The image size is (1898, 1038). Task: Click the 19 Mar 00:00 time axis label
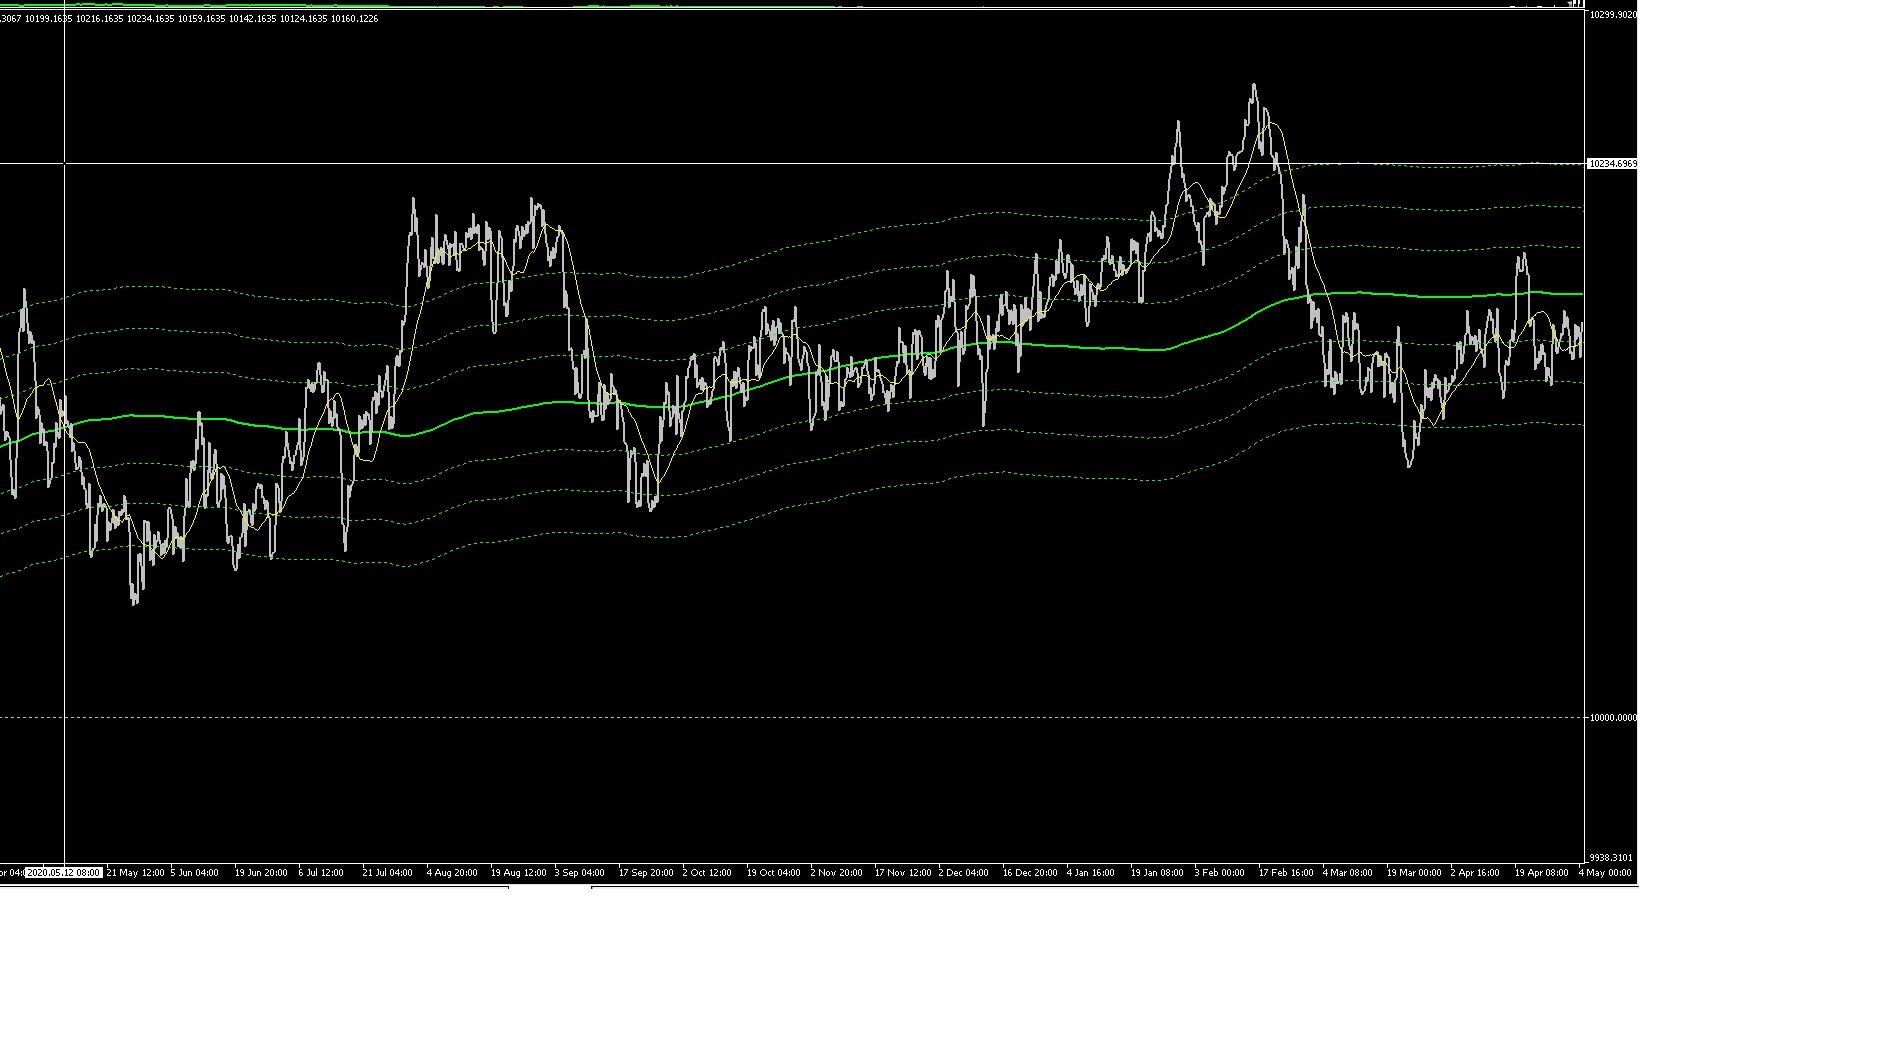1413,872
